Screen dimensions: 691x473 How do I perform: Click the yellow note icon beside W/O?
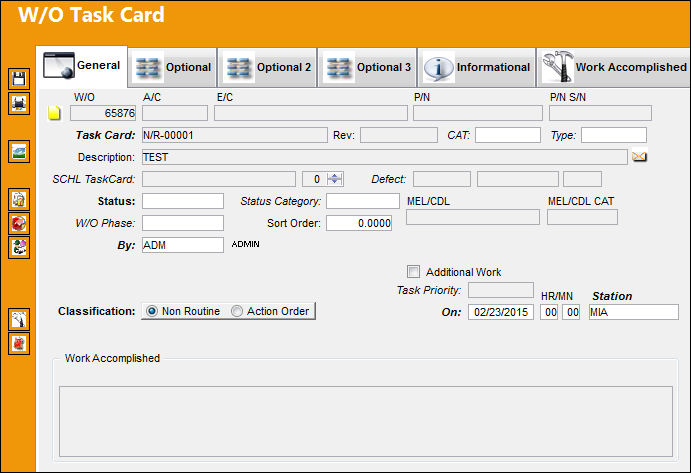coord(54,113)
